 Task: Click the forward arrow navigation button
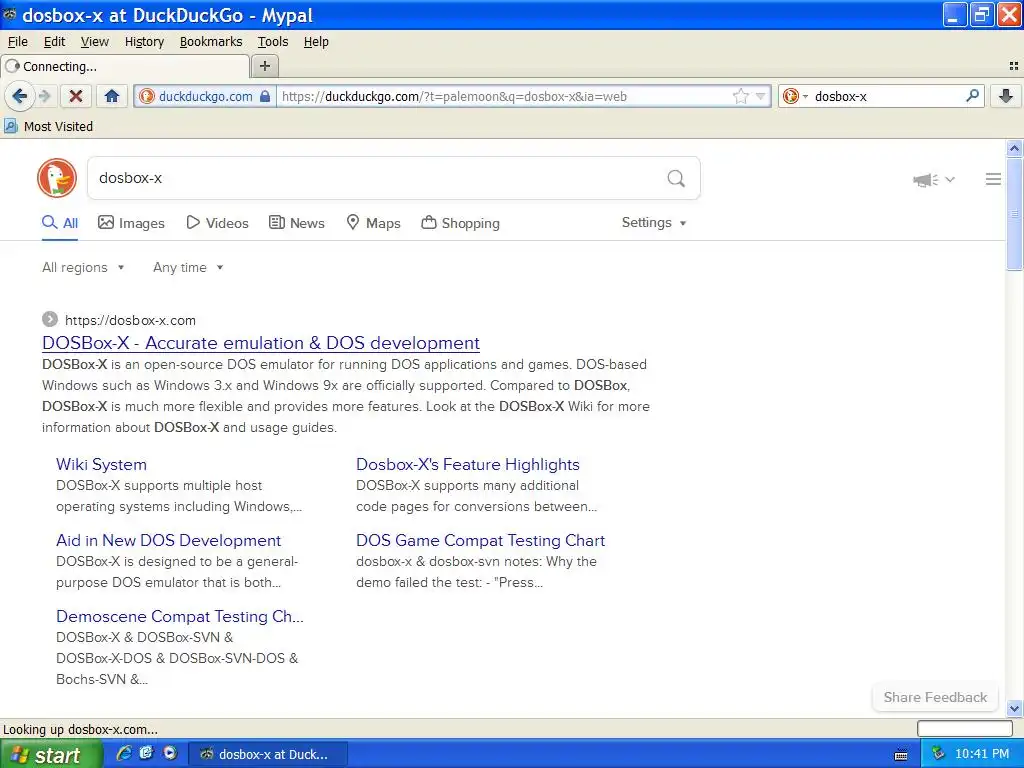[45, 96]
